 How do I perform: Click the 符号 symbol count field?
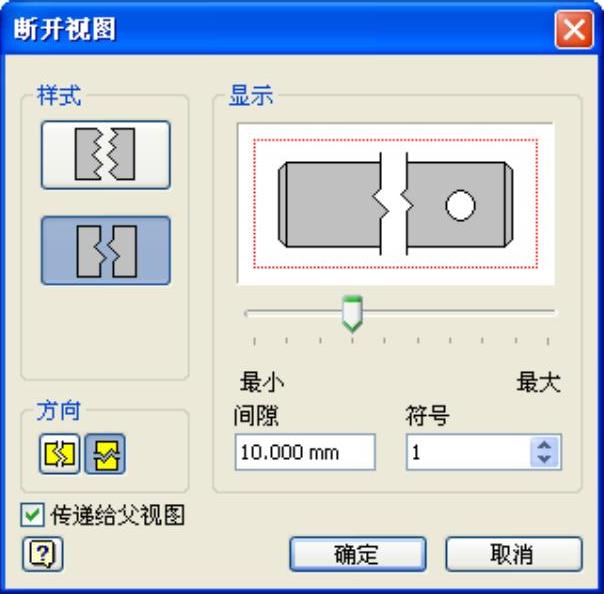click(x=468, y=452)
